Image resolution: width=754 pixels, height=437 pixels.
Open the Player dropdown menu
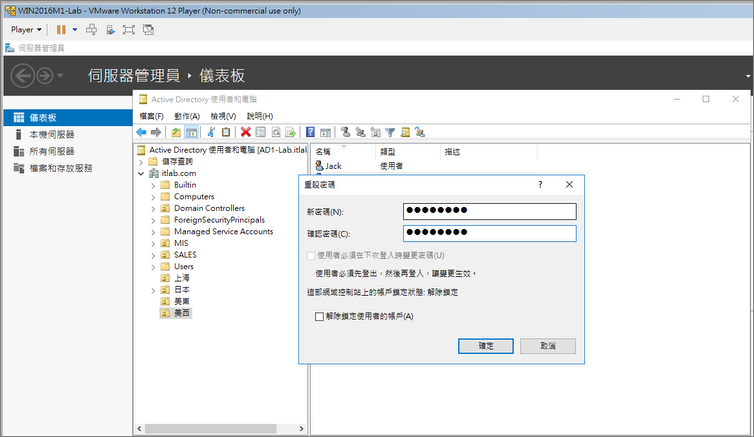coord(26,30)
